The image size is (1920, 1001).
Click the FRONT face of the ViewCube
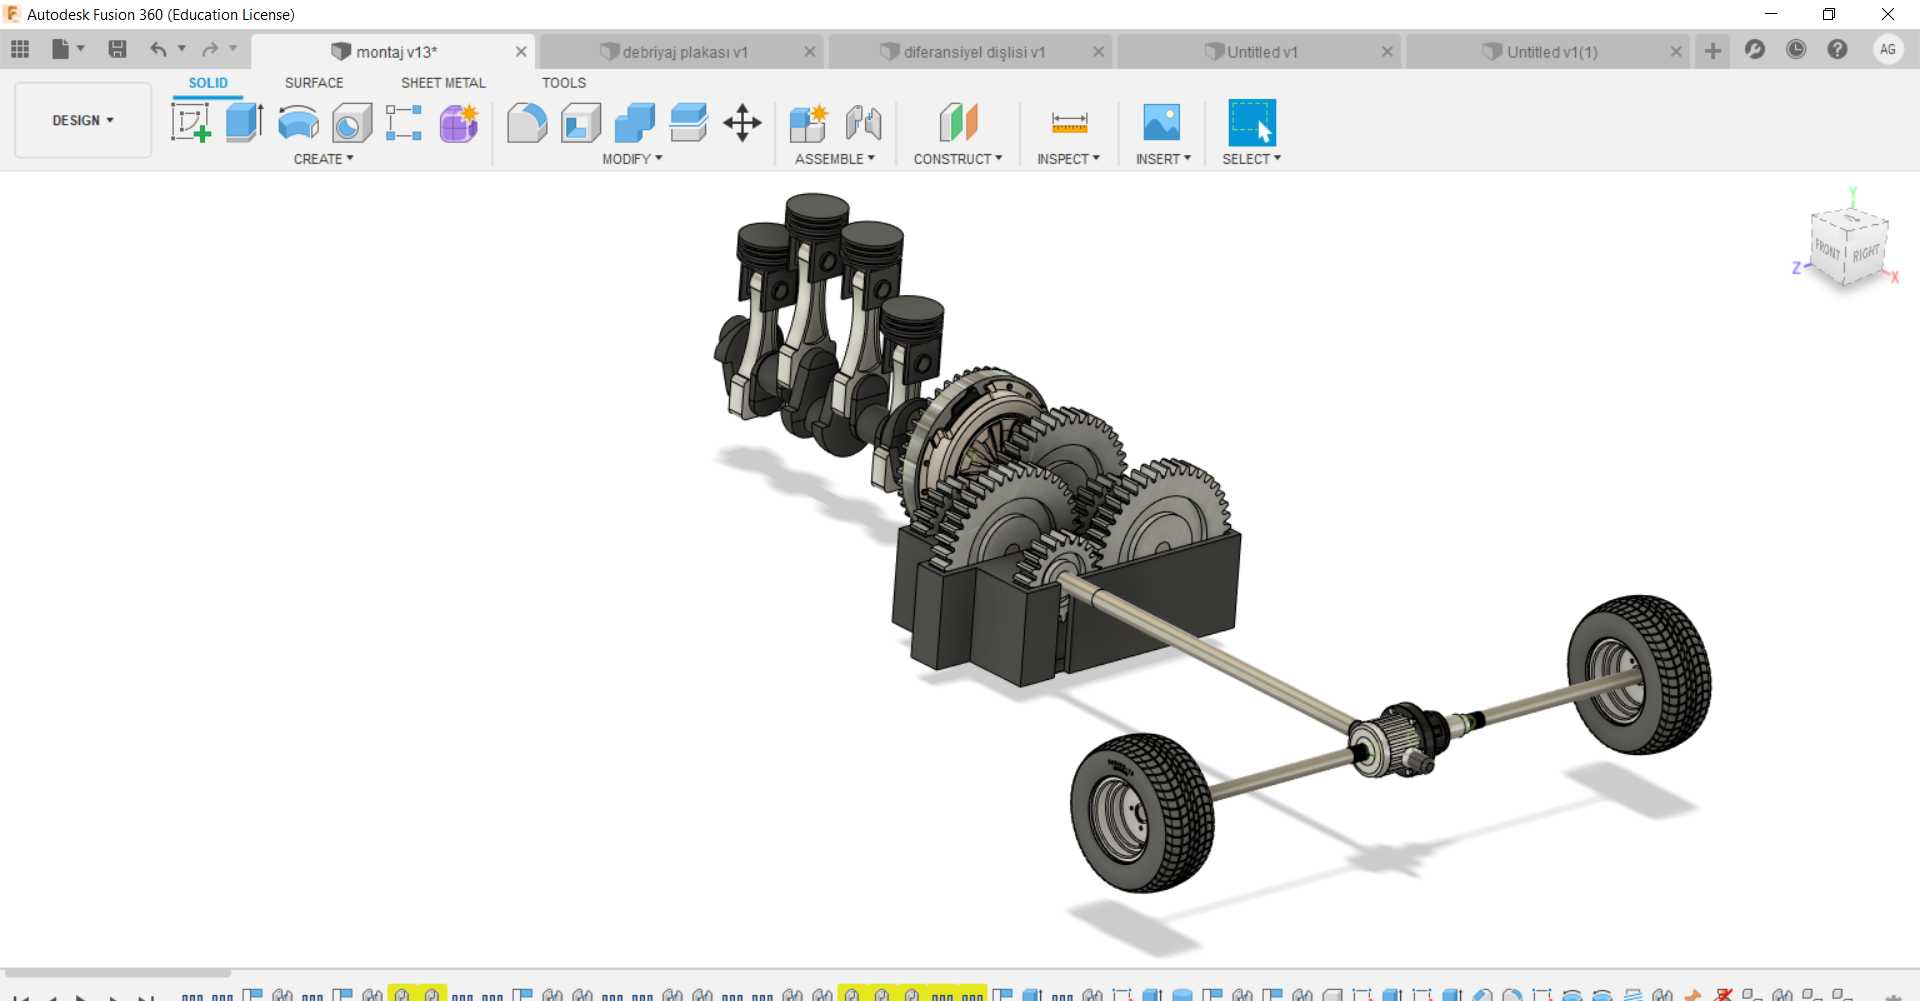(x=1827, y=251)
